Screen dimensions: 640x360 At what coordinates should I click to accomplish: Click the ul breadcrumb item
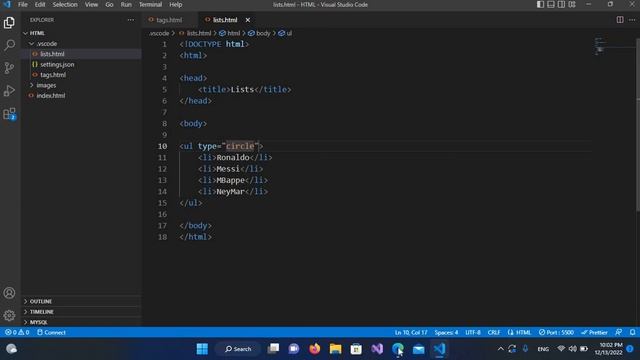pos(285,33)
